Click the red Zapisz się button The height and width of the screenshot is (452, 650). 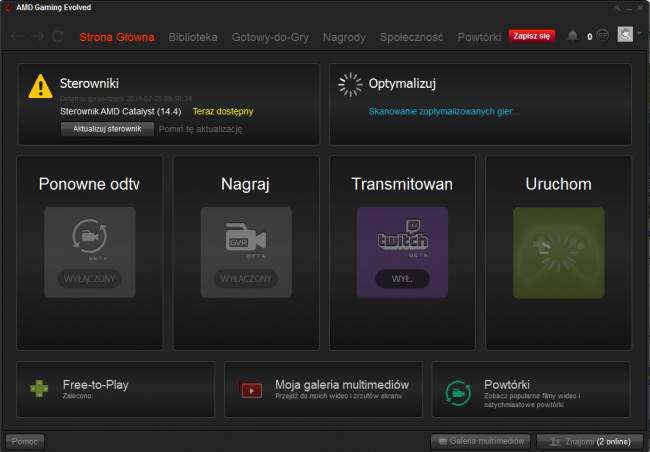532,36
